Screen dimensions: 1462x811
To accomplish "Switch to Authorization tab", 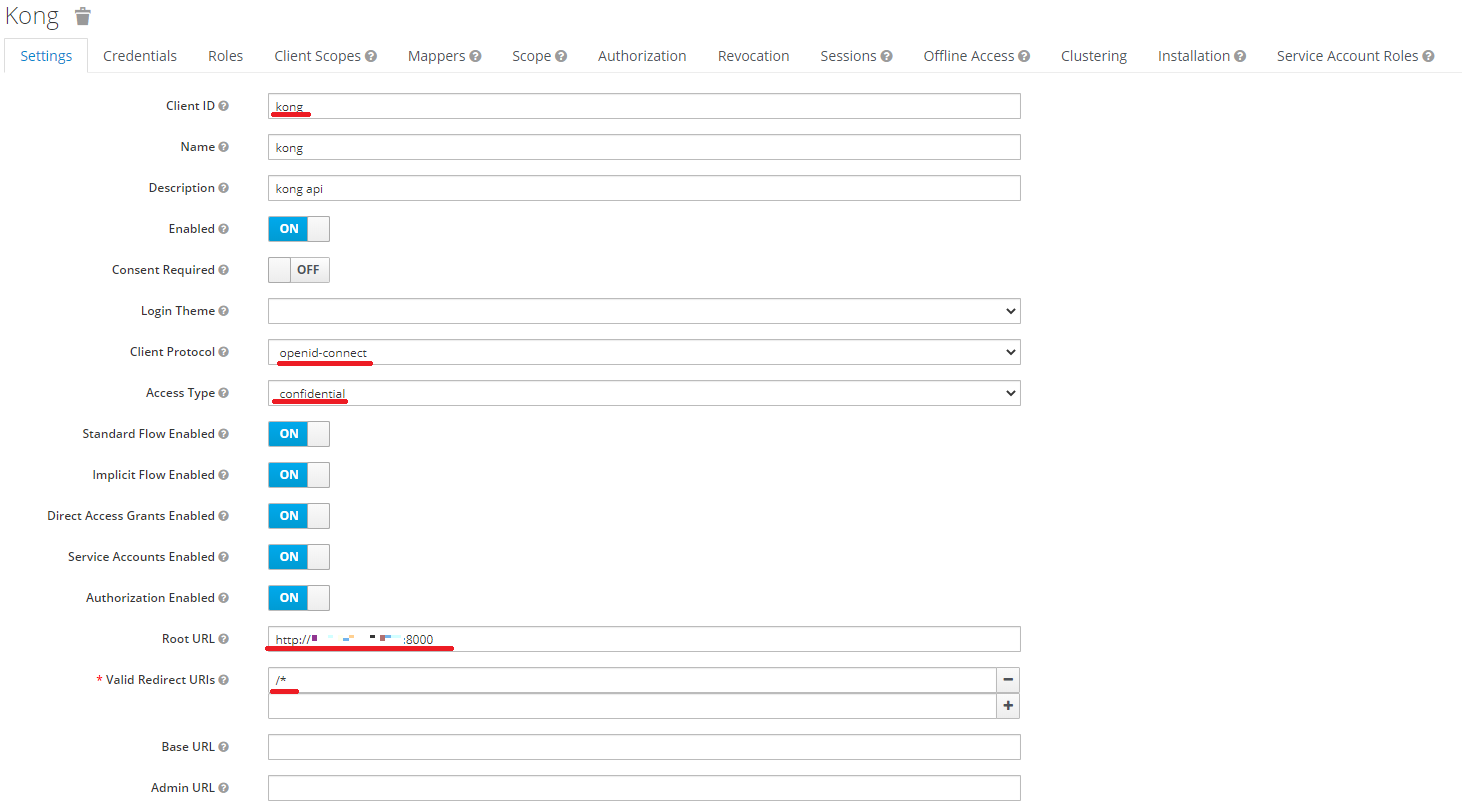I will (642, 56).
